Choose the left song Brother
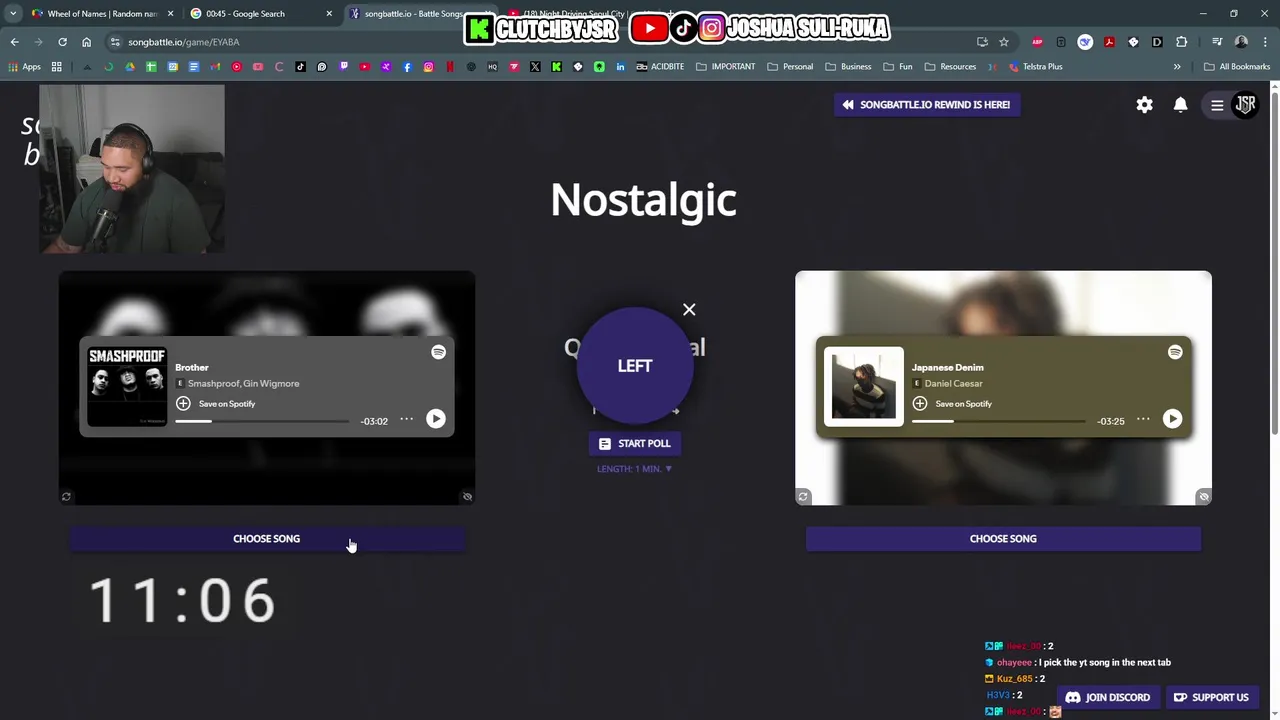This screenshot has height=720, width=1280. point(267,539)
